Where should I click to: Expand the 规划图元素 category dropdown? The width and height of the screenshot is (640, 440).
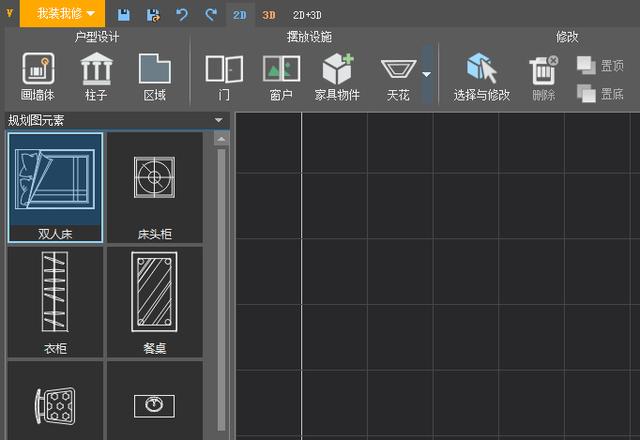[218, 121]
